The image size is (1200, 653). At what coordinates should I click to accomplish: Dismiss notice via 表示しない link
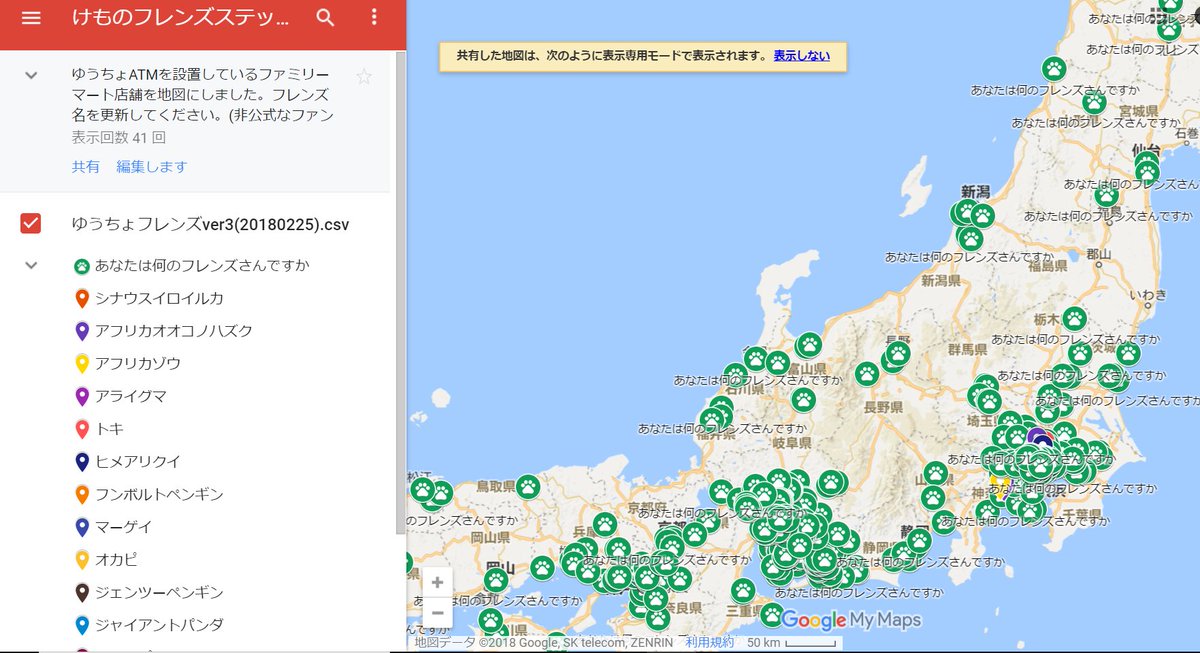(801, 56)
